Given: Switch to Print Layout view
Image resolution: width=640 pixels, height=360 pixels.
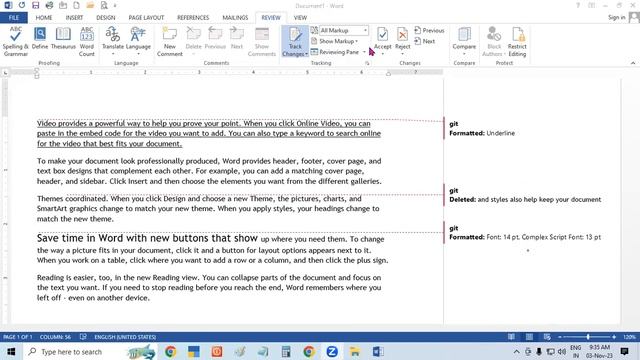Looking at the screenshot, I should coord(529,337).
